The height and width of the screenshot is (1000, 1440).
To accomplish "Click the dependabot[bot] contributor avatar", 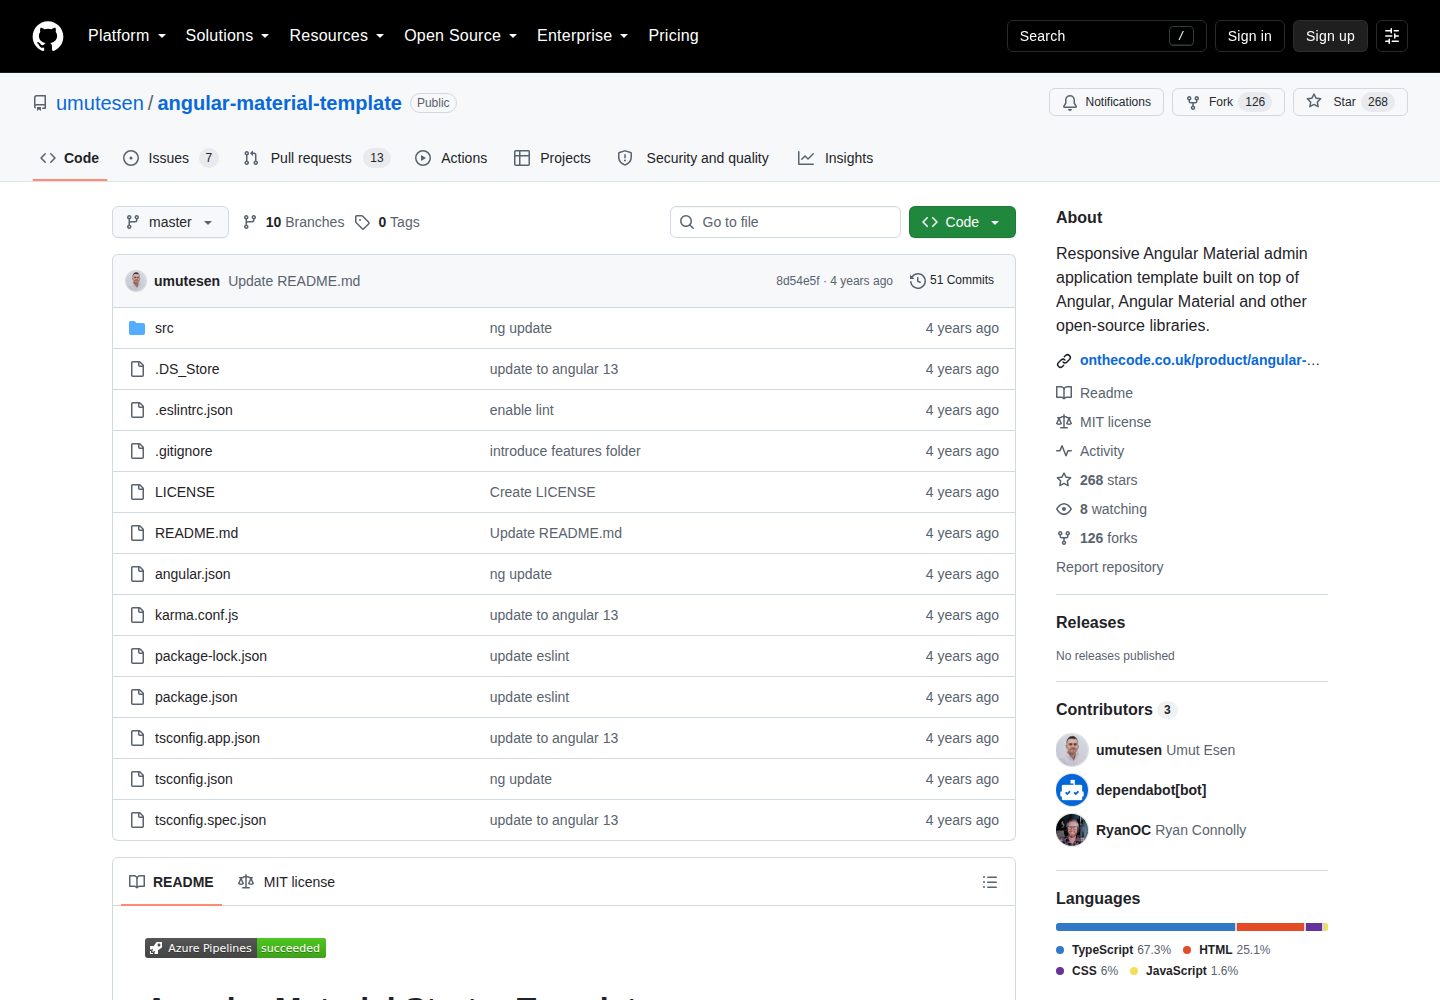I will [1072, 790].
